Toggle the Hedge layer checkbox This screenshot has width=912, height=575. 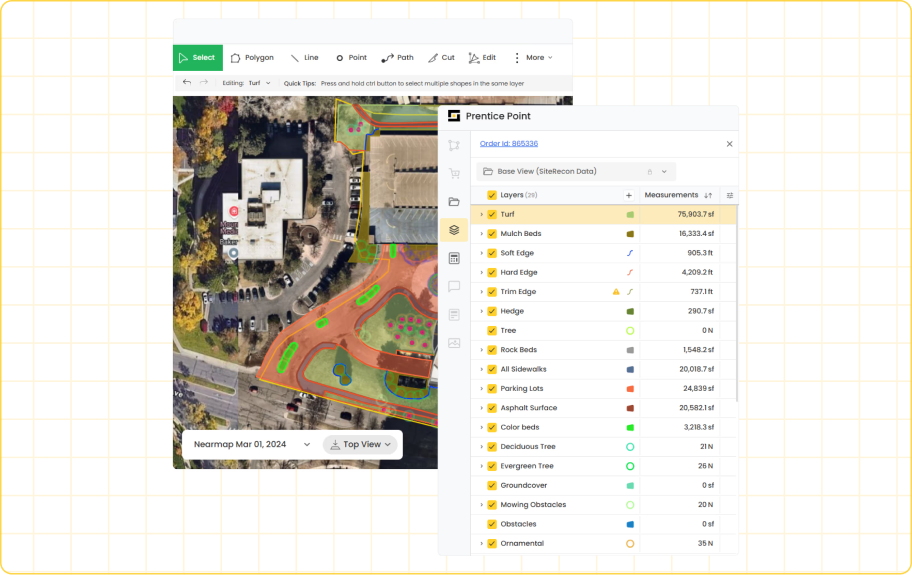(x=492, y=311)
